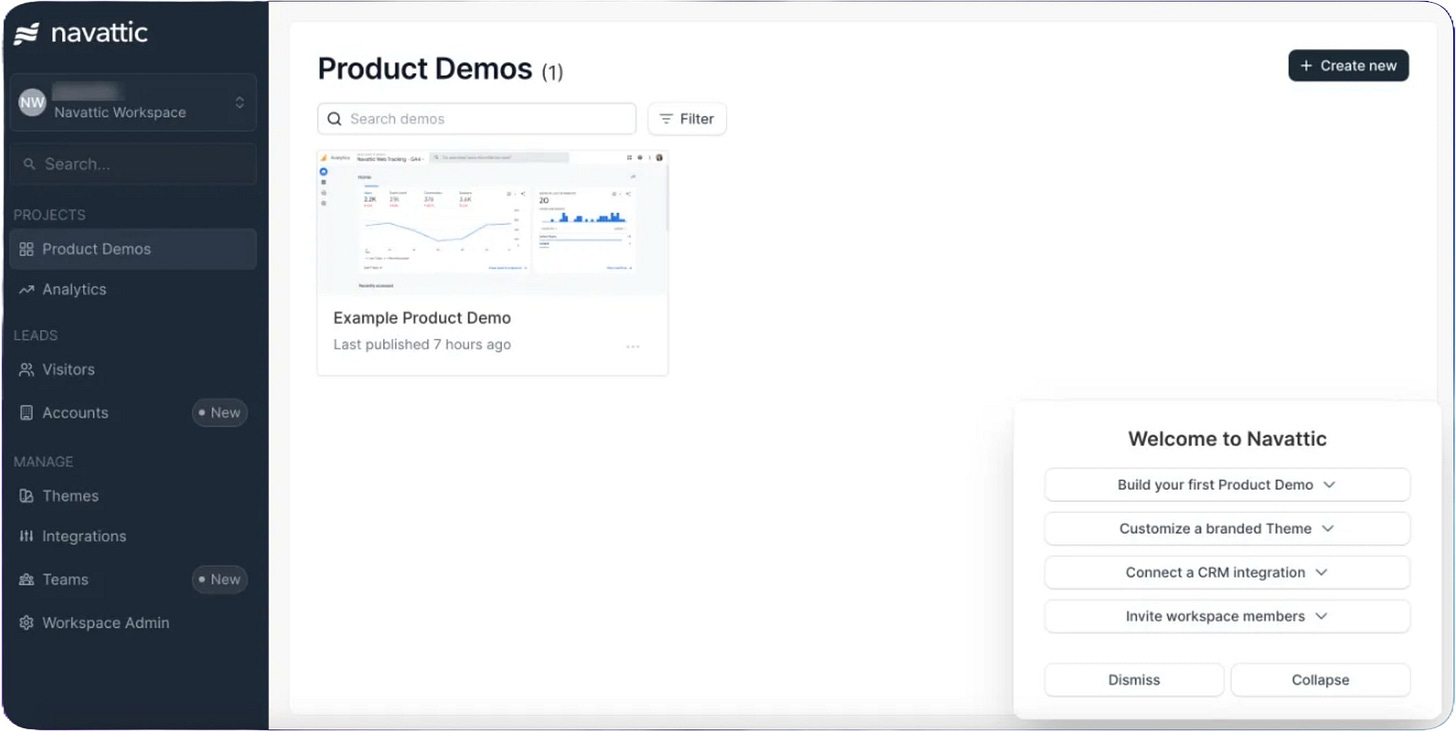Click the Product Demos page heading
Image resolution: width=1456 pixels, height=731 pixels.
click(x=425, y=68)
